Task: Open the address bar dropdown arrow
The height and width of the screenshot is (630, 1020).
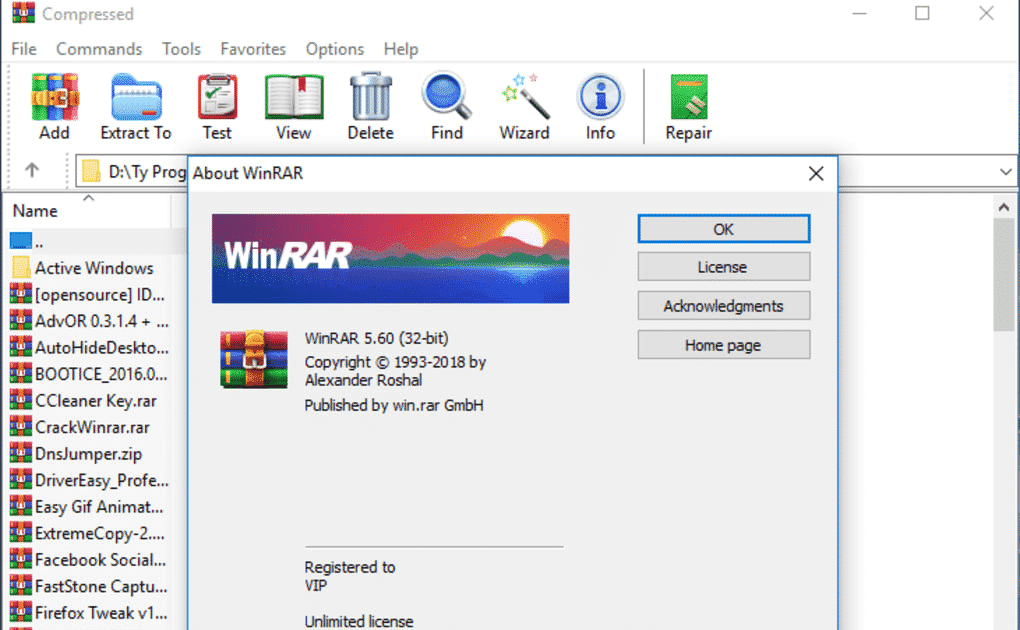Action: click(x=1007, y=170)
